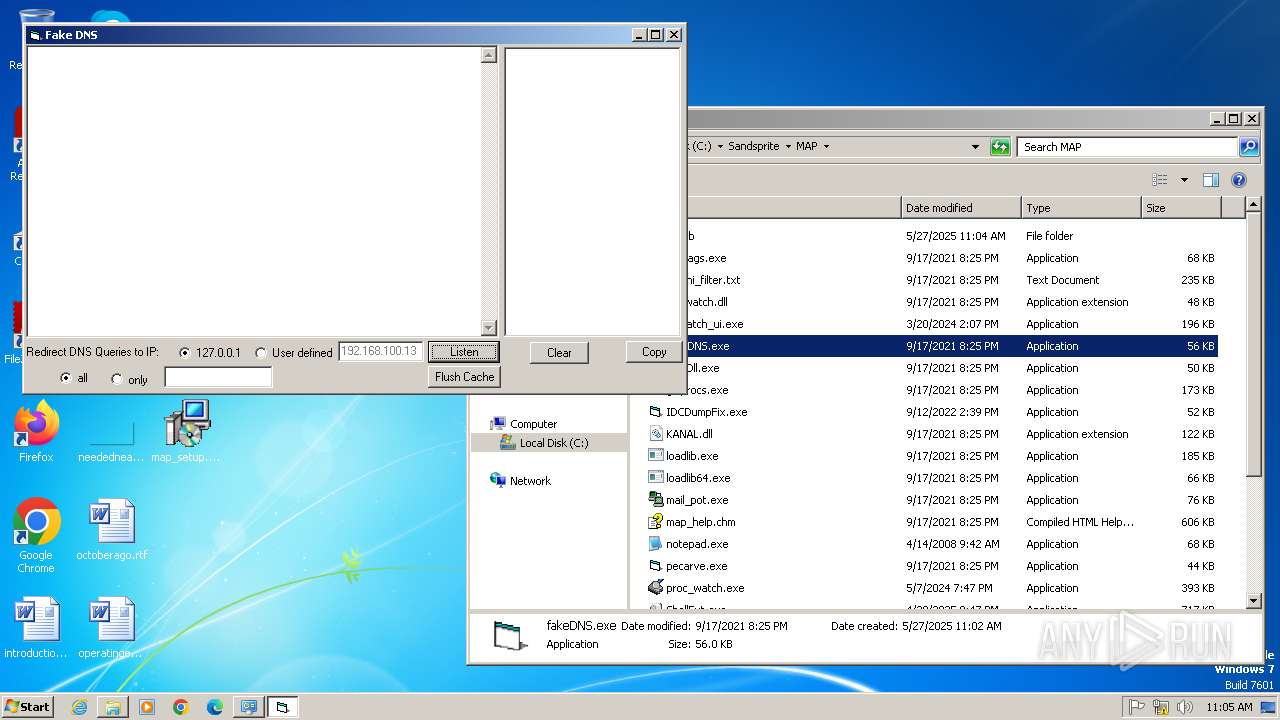Select the KANAL.dll file icon

(656, 434)
